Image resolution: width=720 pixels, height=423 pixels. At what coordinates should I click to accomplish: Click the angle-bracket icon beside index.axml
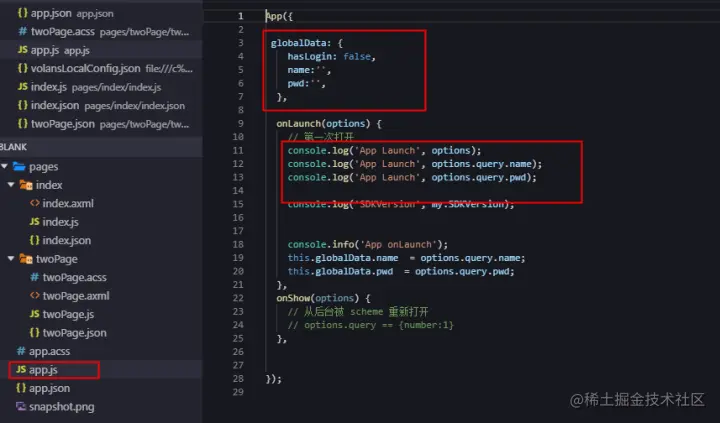[34, 203]
